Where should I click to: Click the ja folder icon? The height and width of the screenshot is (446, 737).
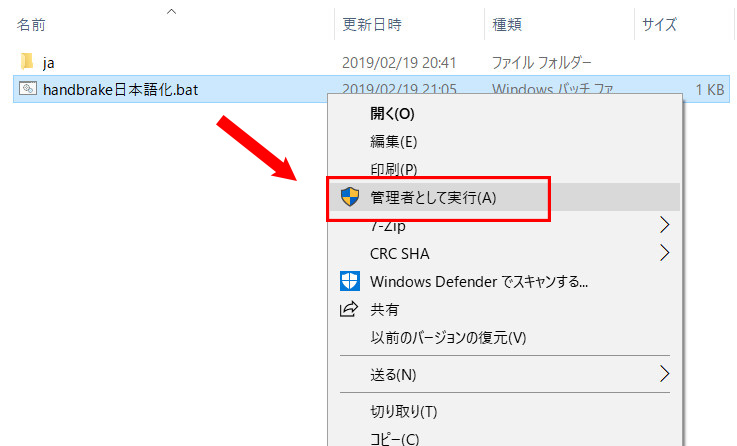[27, 61]
